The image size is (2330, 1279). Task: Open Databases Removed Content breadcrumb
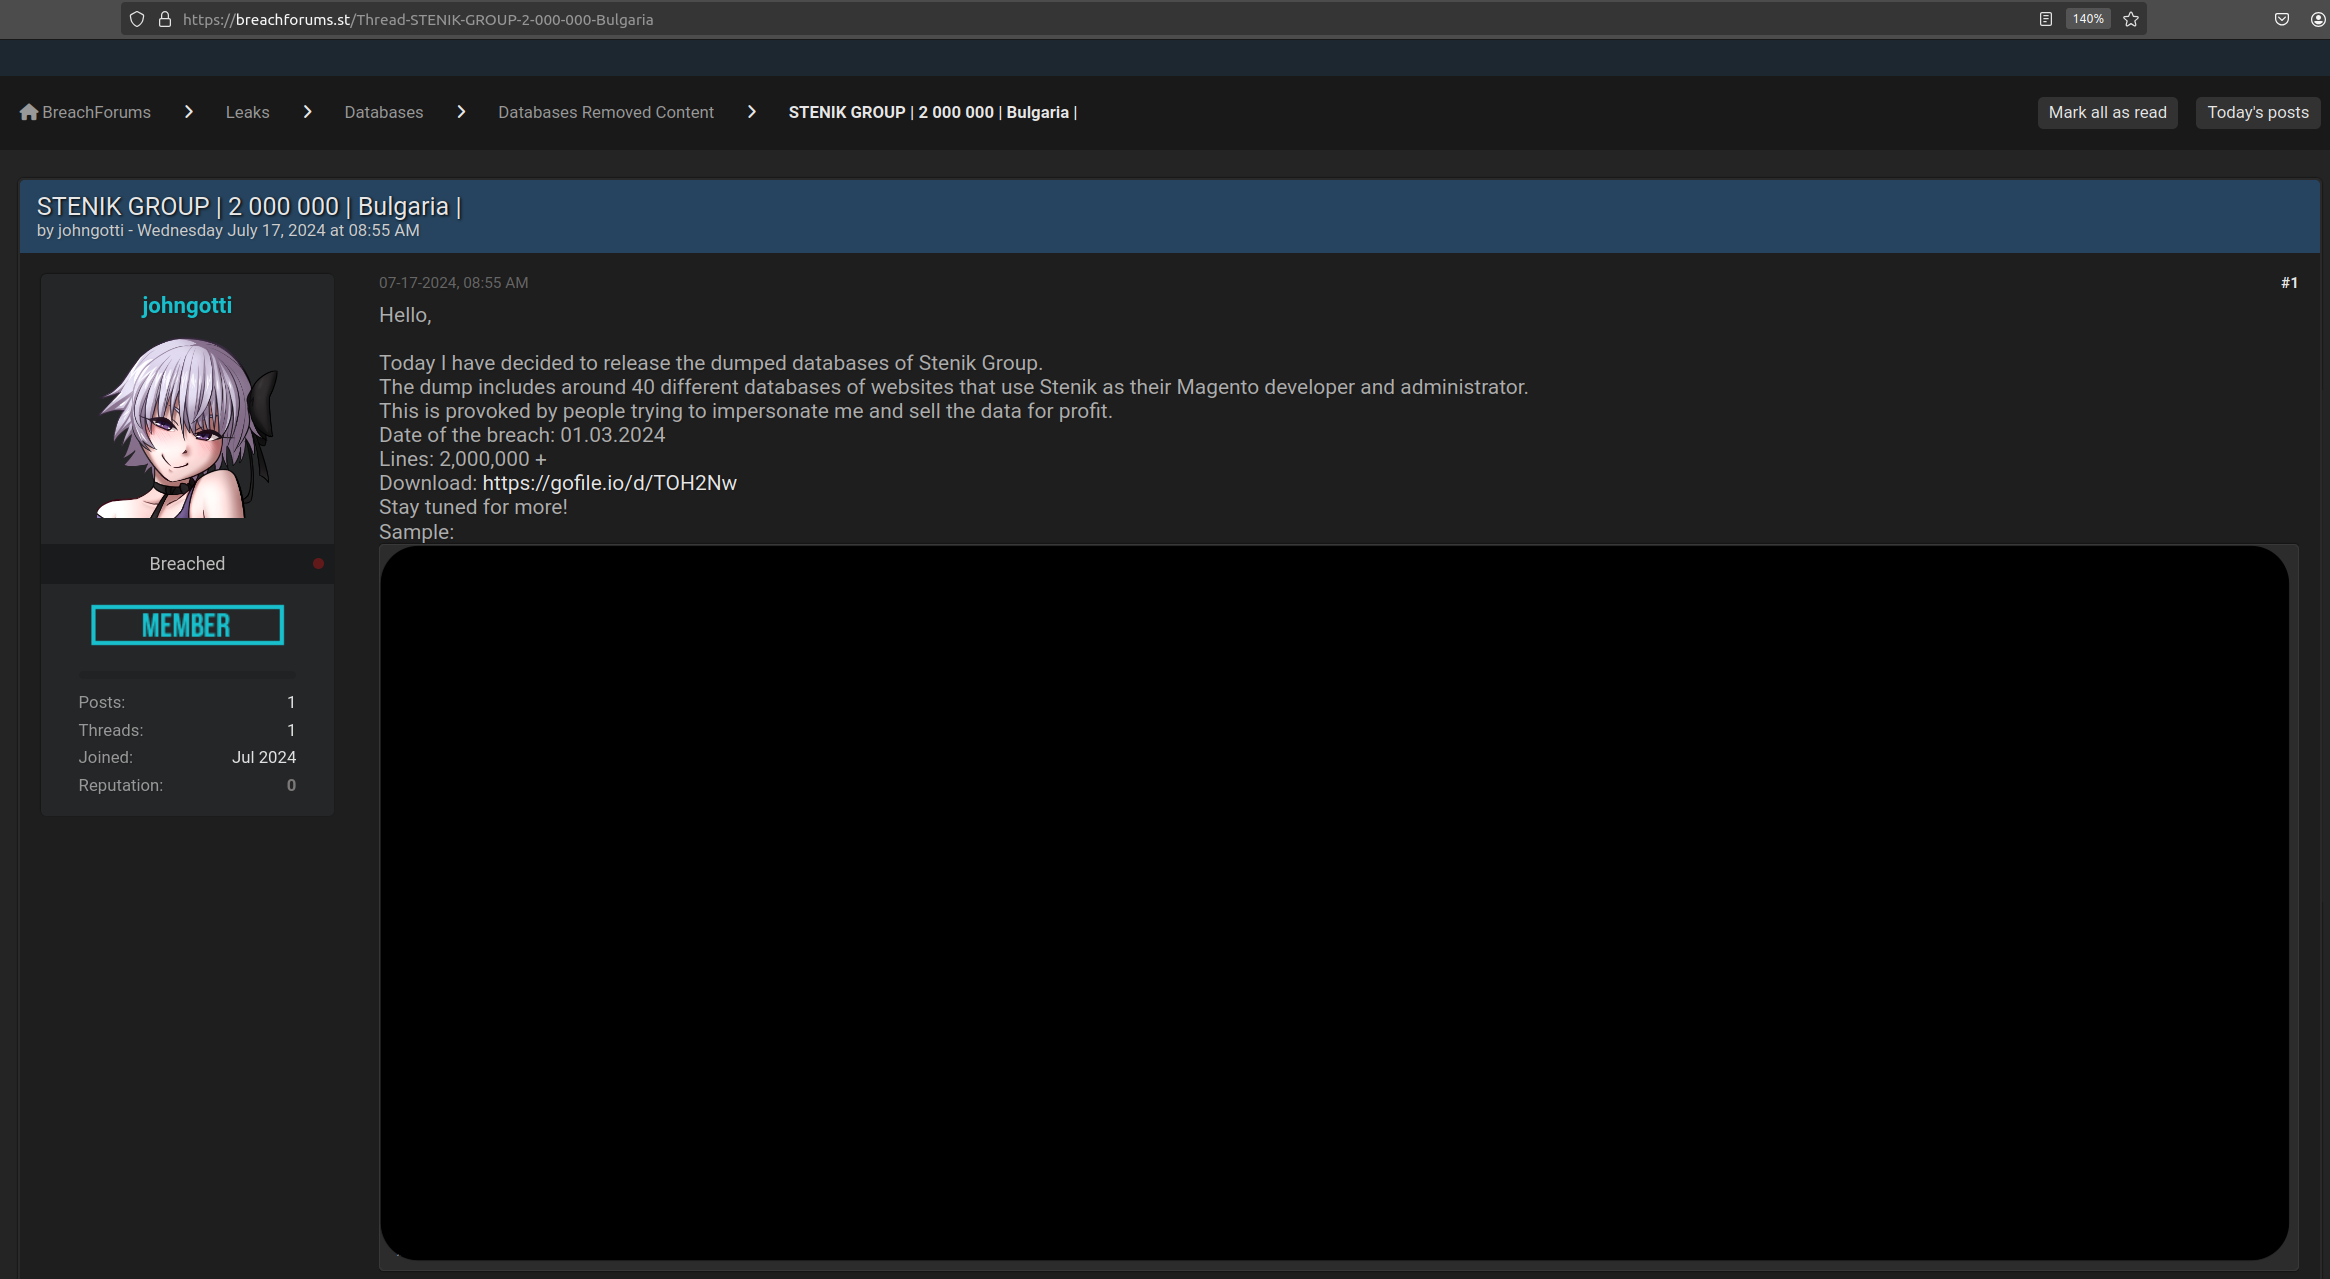(606, 112)
